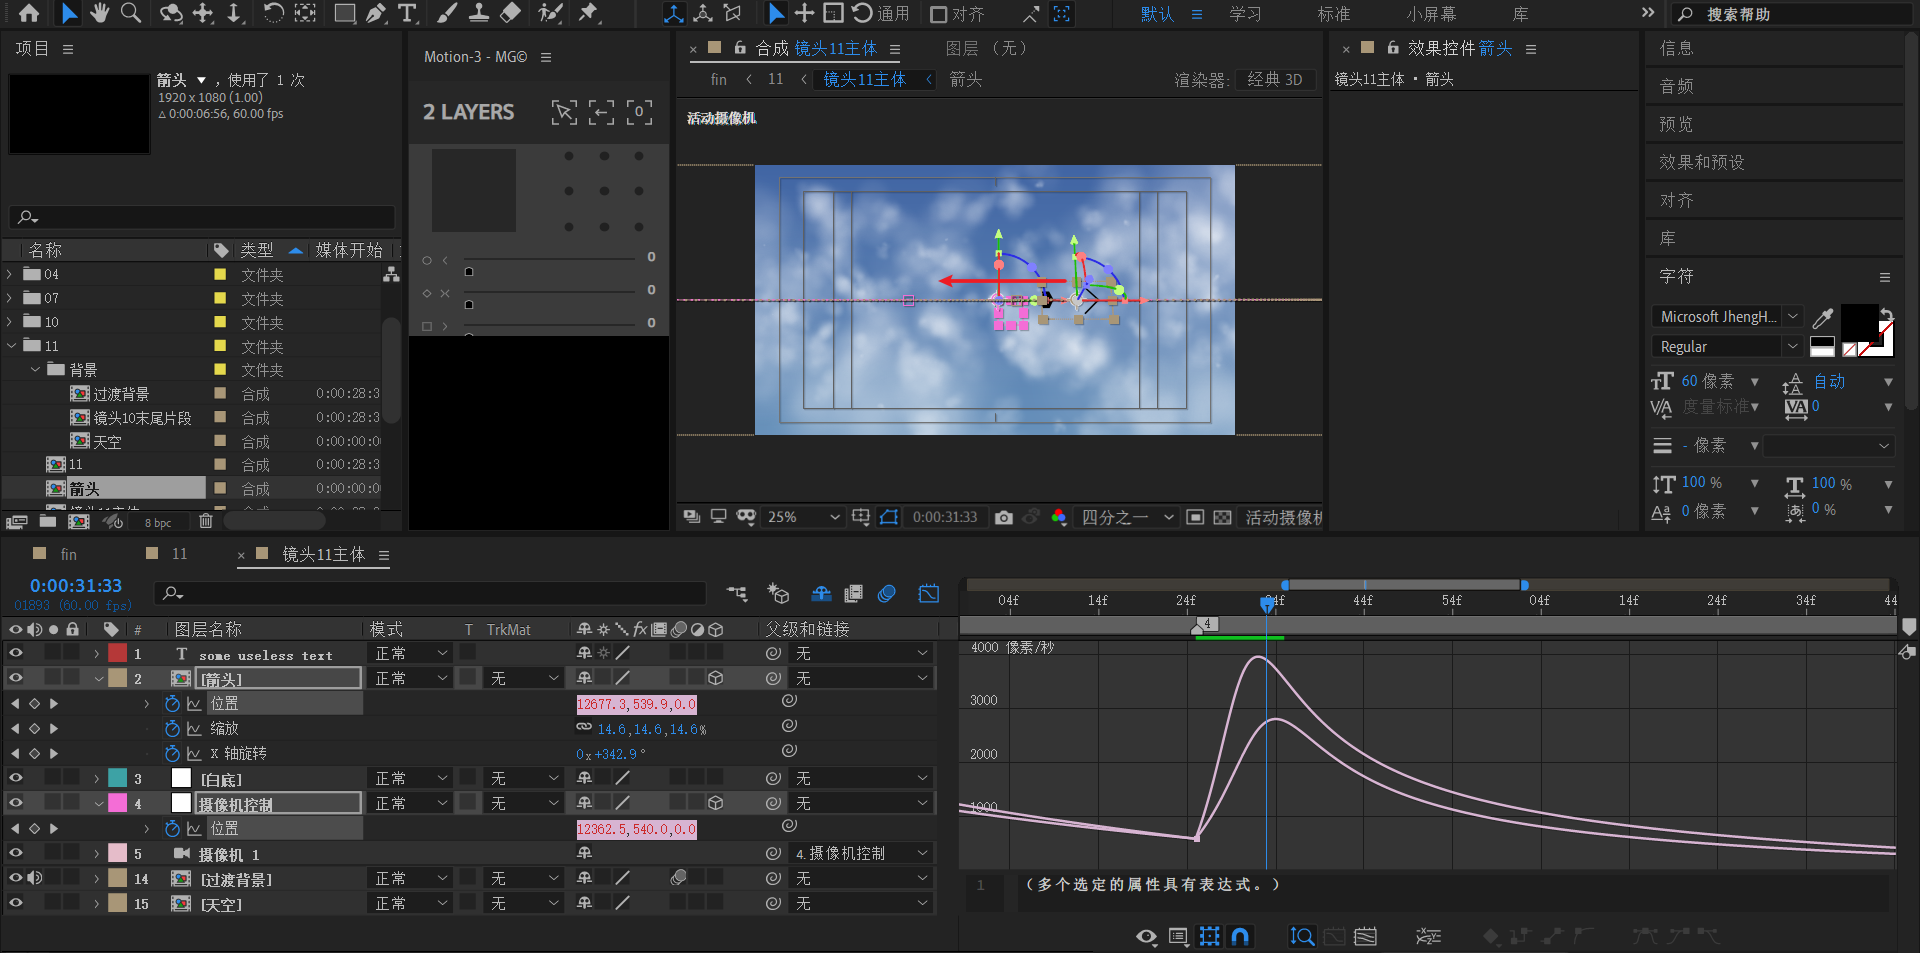The height and width of the screenshot is (953, 1920).
Task: Select the Brush tool
Action: tap(447, 13)
